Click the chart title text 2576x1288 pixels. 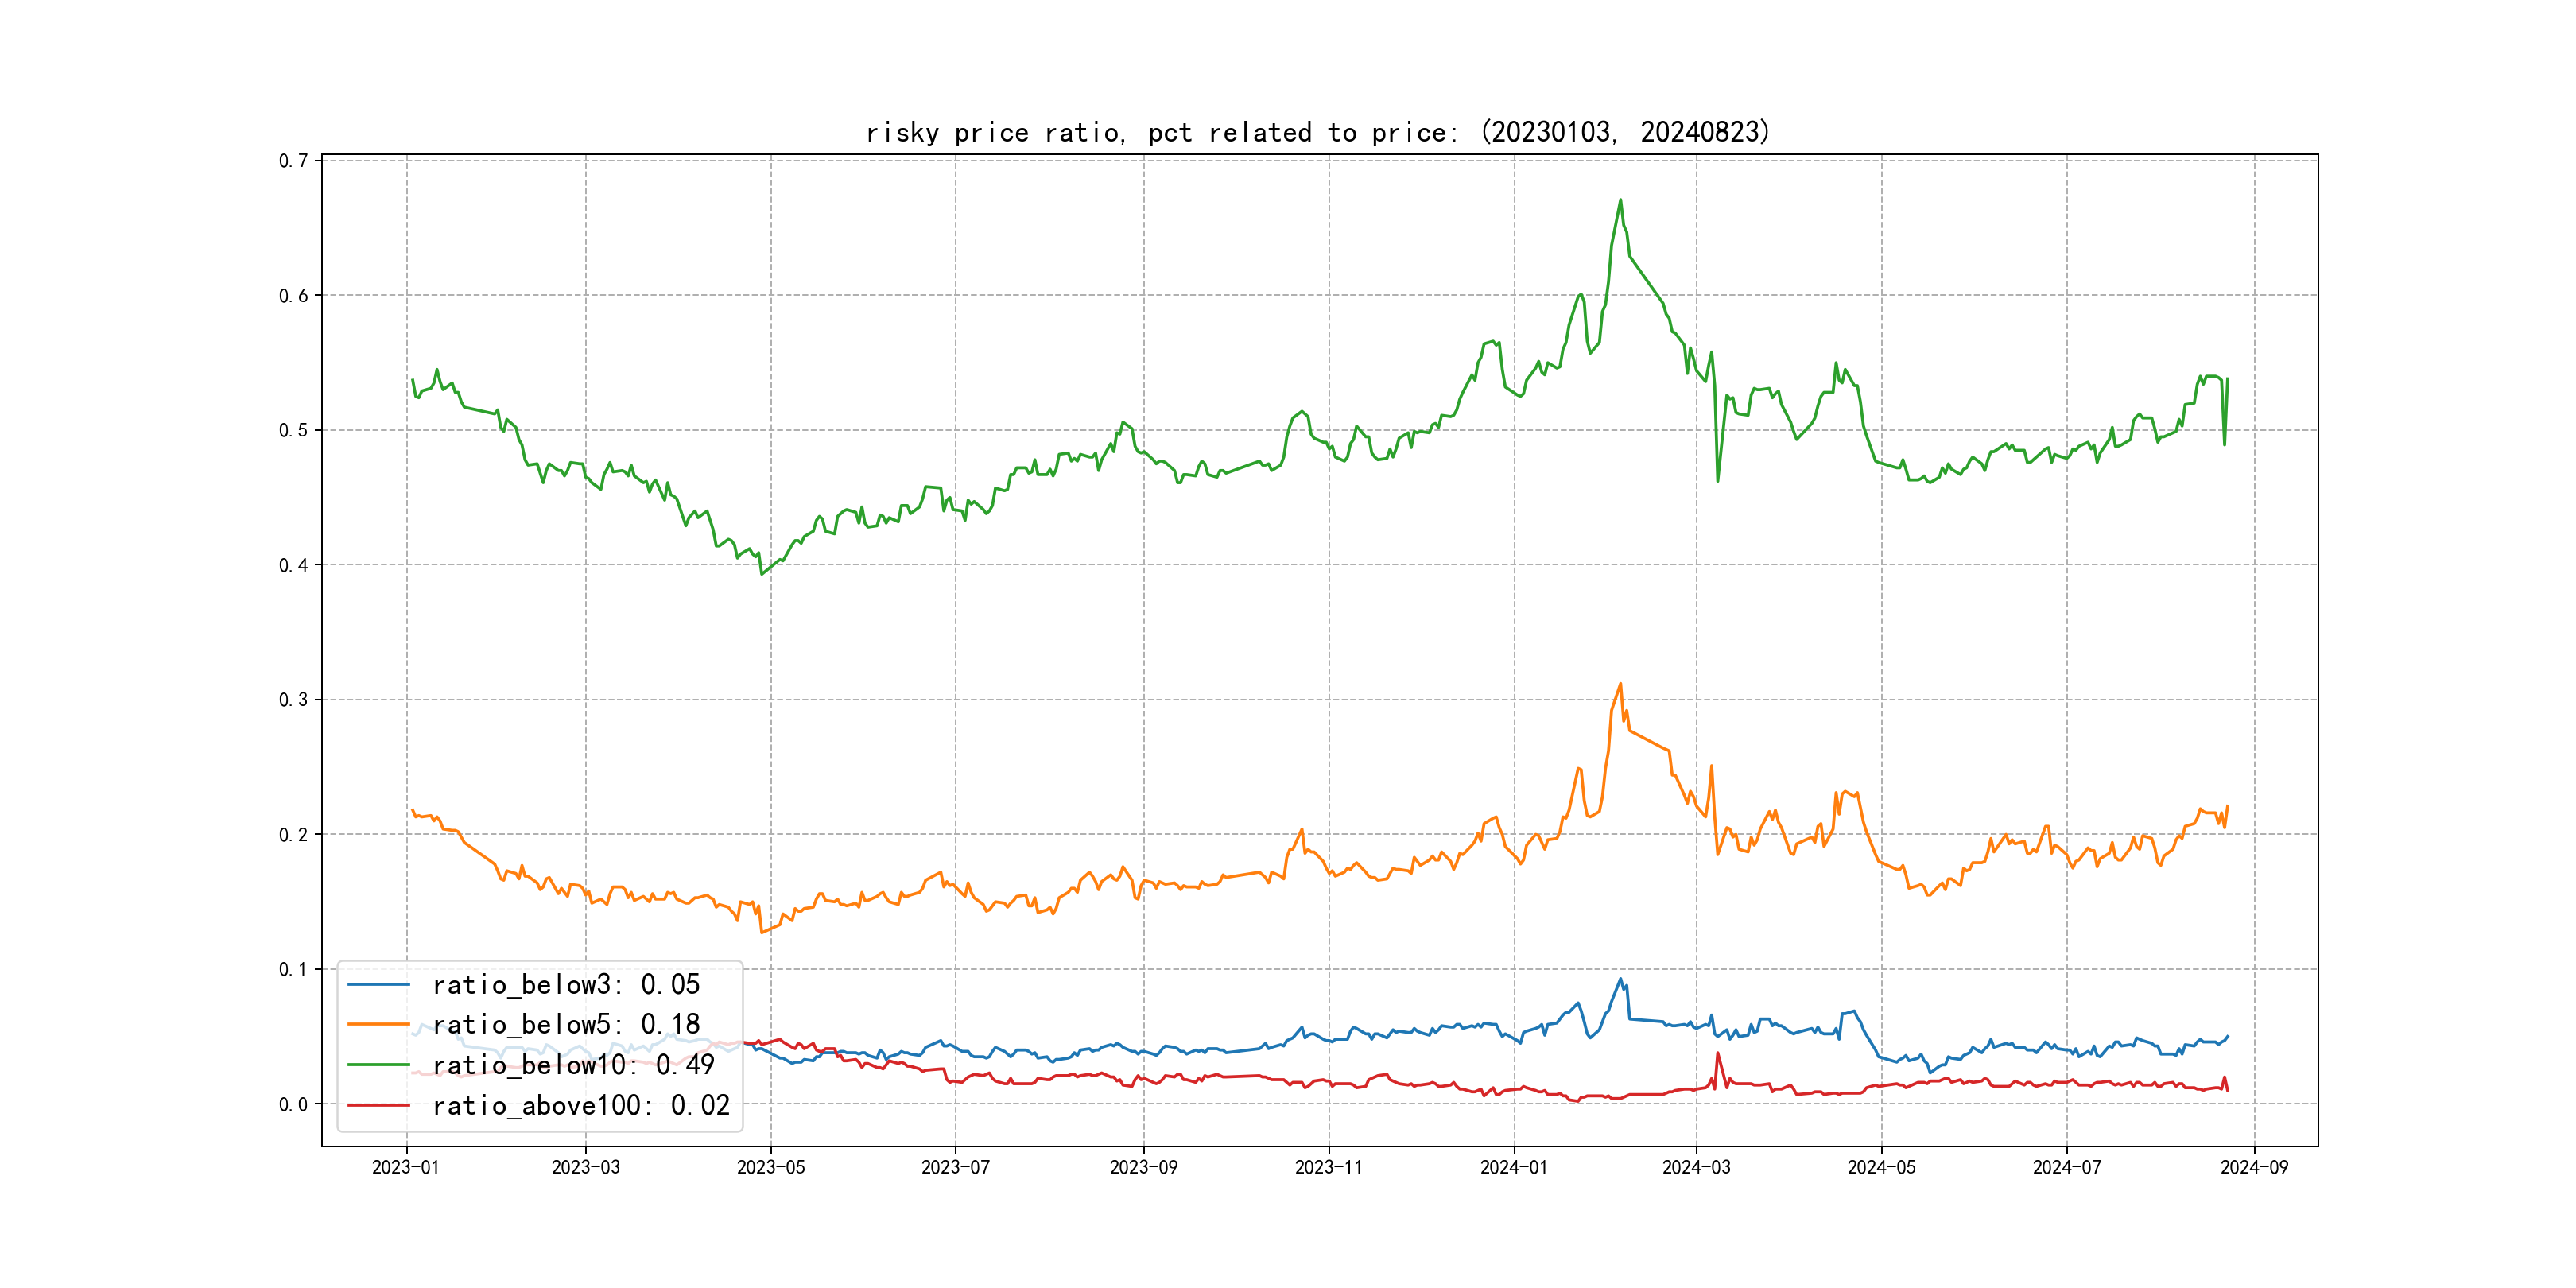click(x=1317, y=132)
